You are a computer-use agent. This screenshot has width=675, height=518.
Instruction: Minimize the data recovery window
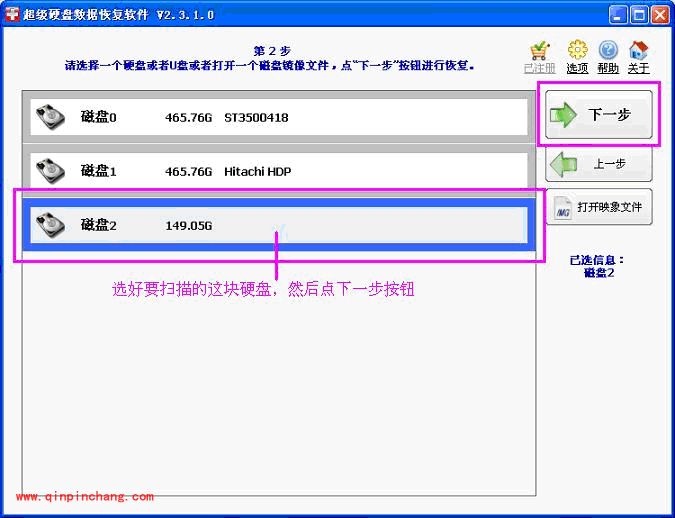coord(617,15)
